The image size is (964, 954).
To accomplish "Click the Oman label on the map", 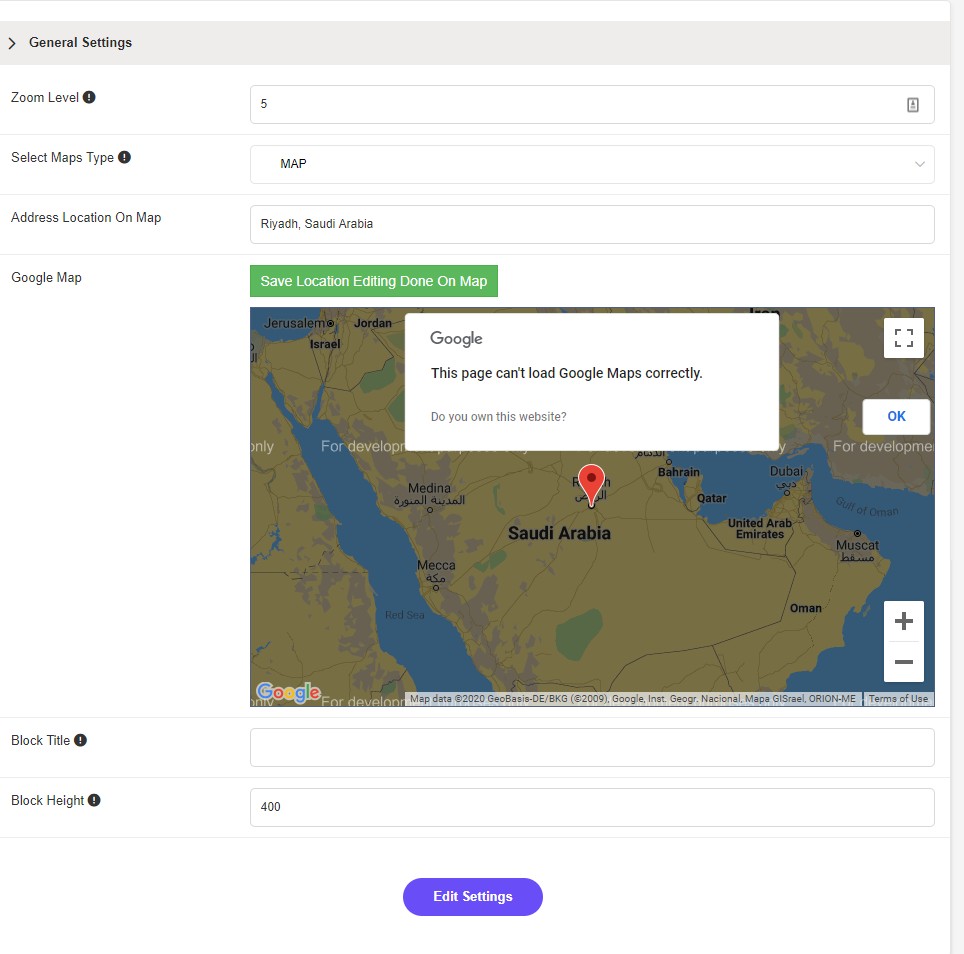I will (x=806, y=608).
